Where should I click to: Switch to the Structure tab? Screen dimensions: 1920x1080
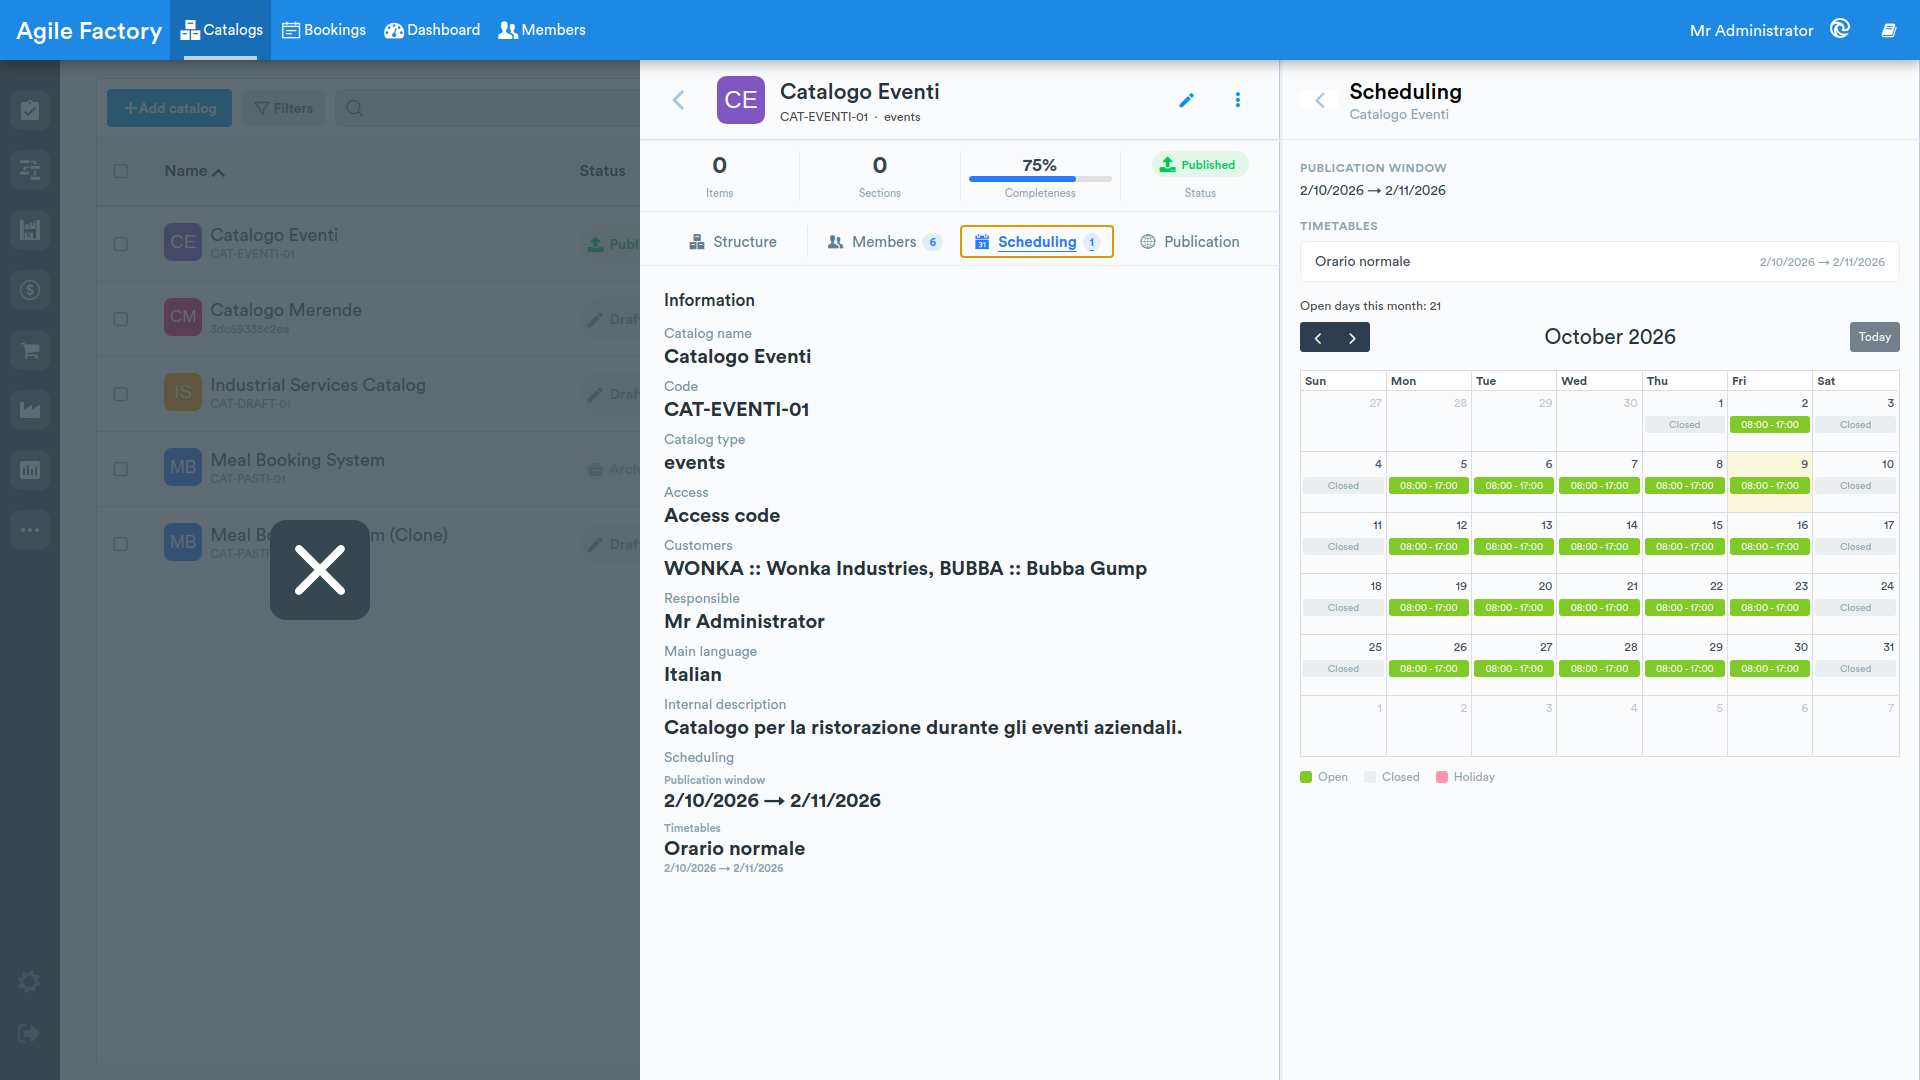point(733,242)
